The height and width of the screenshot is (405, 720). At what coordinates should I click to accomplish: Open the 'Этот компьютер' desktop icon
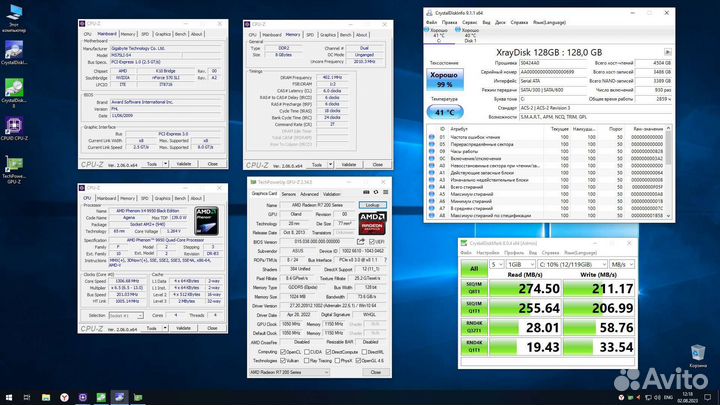pos(14,18)
